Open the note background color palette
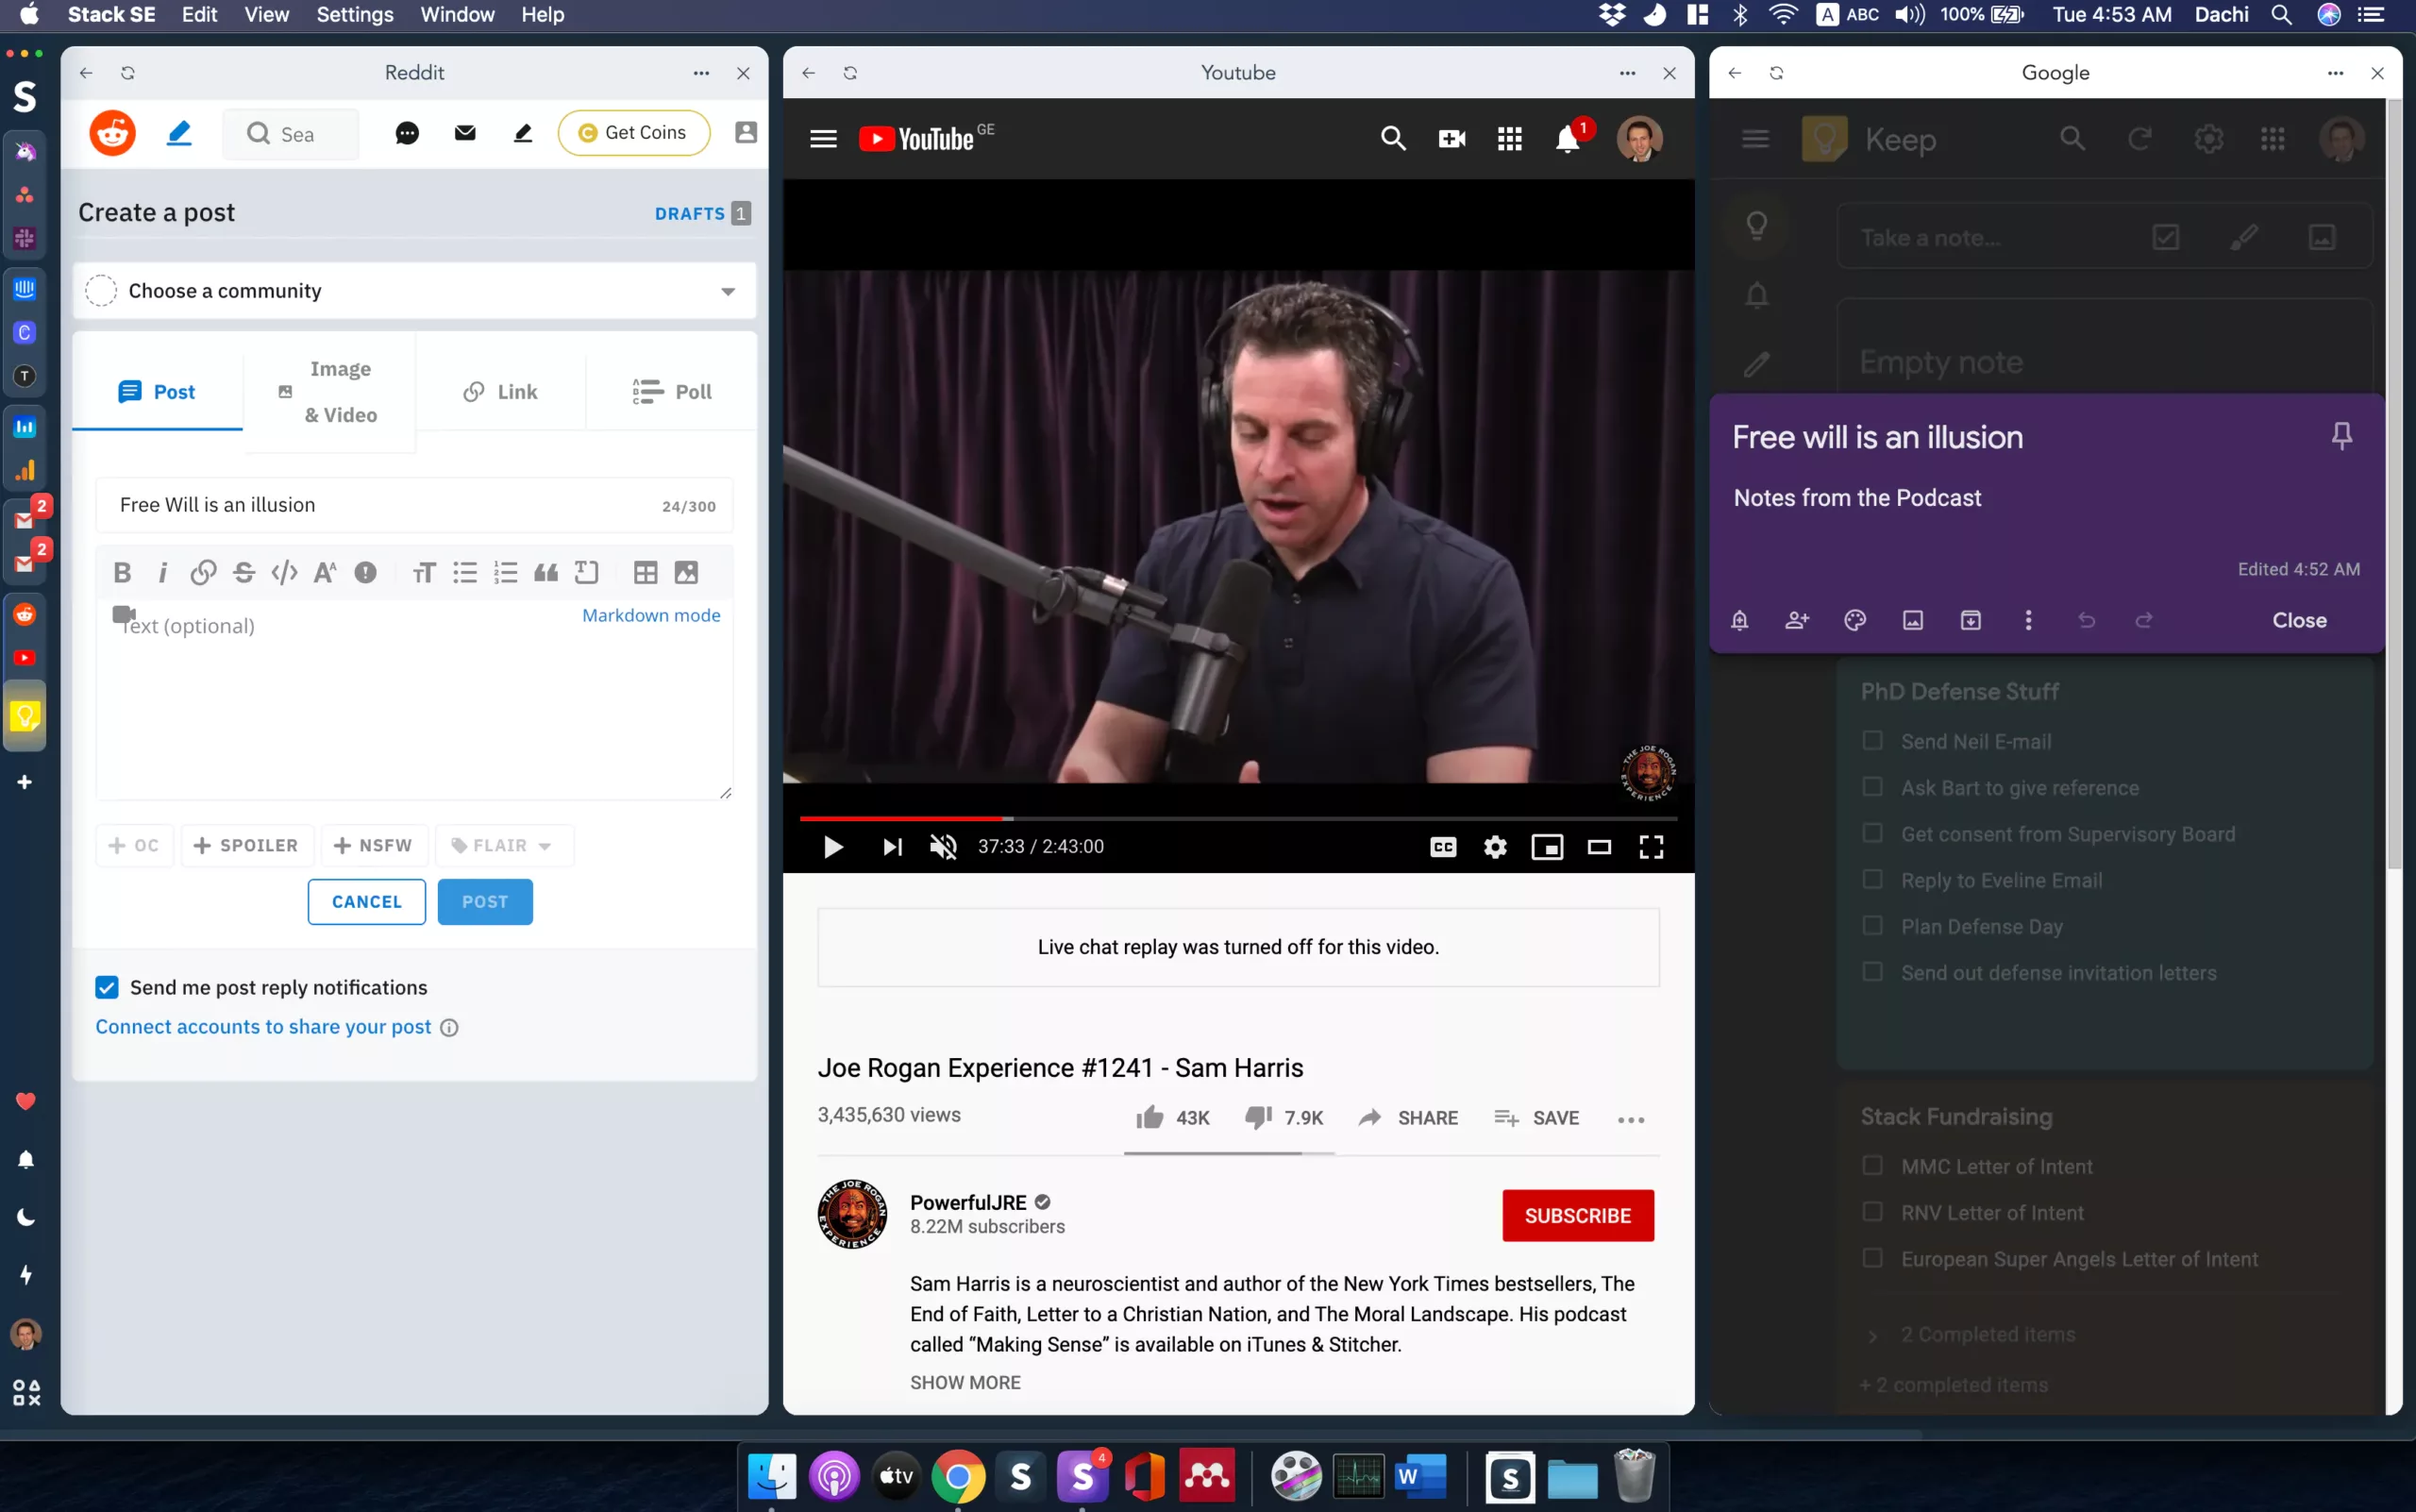The height and width of the screenshot is (1512, 2416). [x=1855, y=620]
